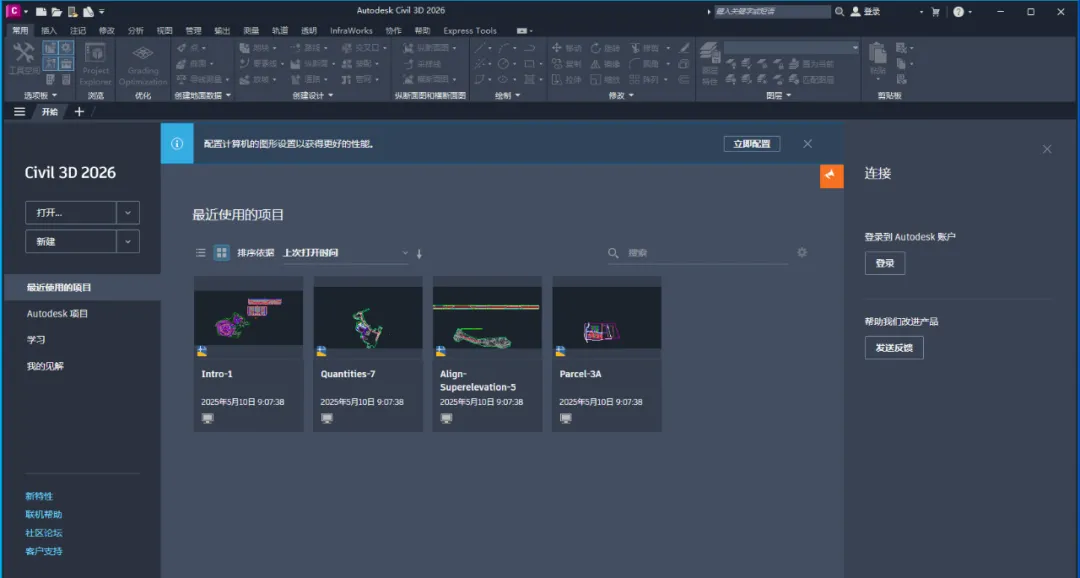1080x578 pixels.
Task: Open the 上次打开时间 sort-by dropdown
Action: (346, 253)
